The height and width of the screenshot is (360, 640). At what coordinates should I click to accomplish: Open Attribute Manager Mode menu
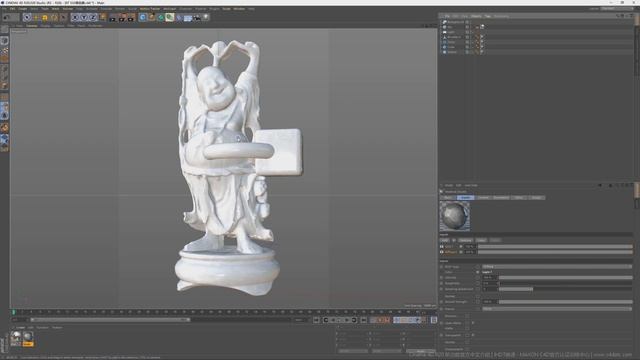448,185
